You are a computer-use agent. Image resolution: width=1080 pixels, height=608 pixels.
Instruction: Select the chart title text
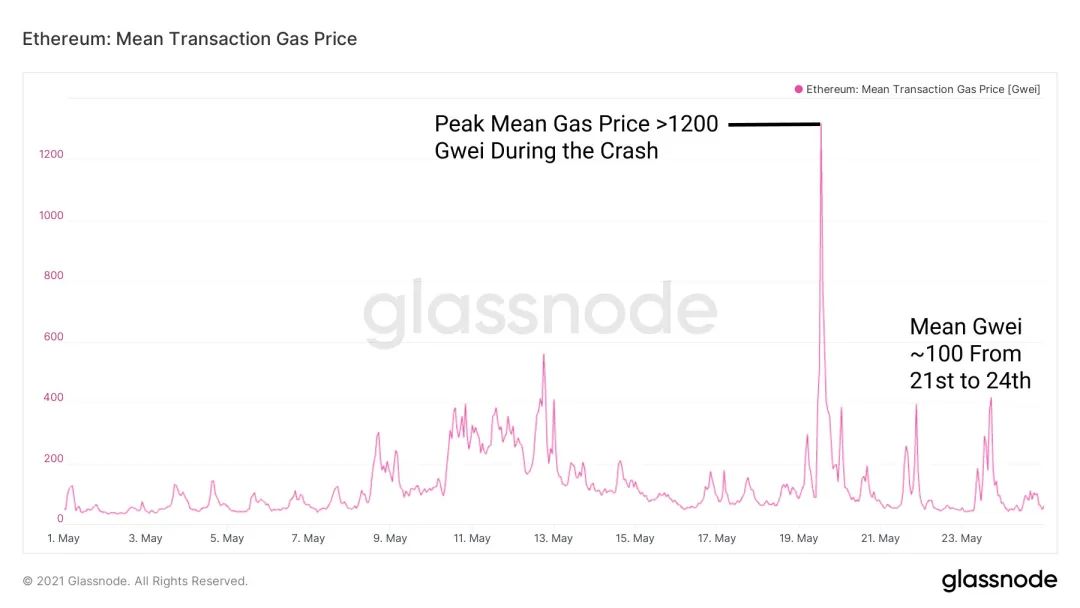pos(190,39)
